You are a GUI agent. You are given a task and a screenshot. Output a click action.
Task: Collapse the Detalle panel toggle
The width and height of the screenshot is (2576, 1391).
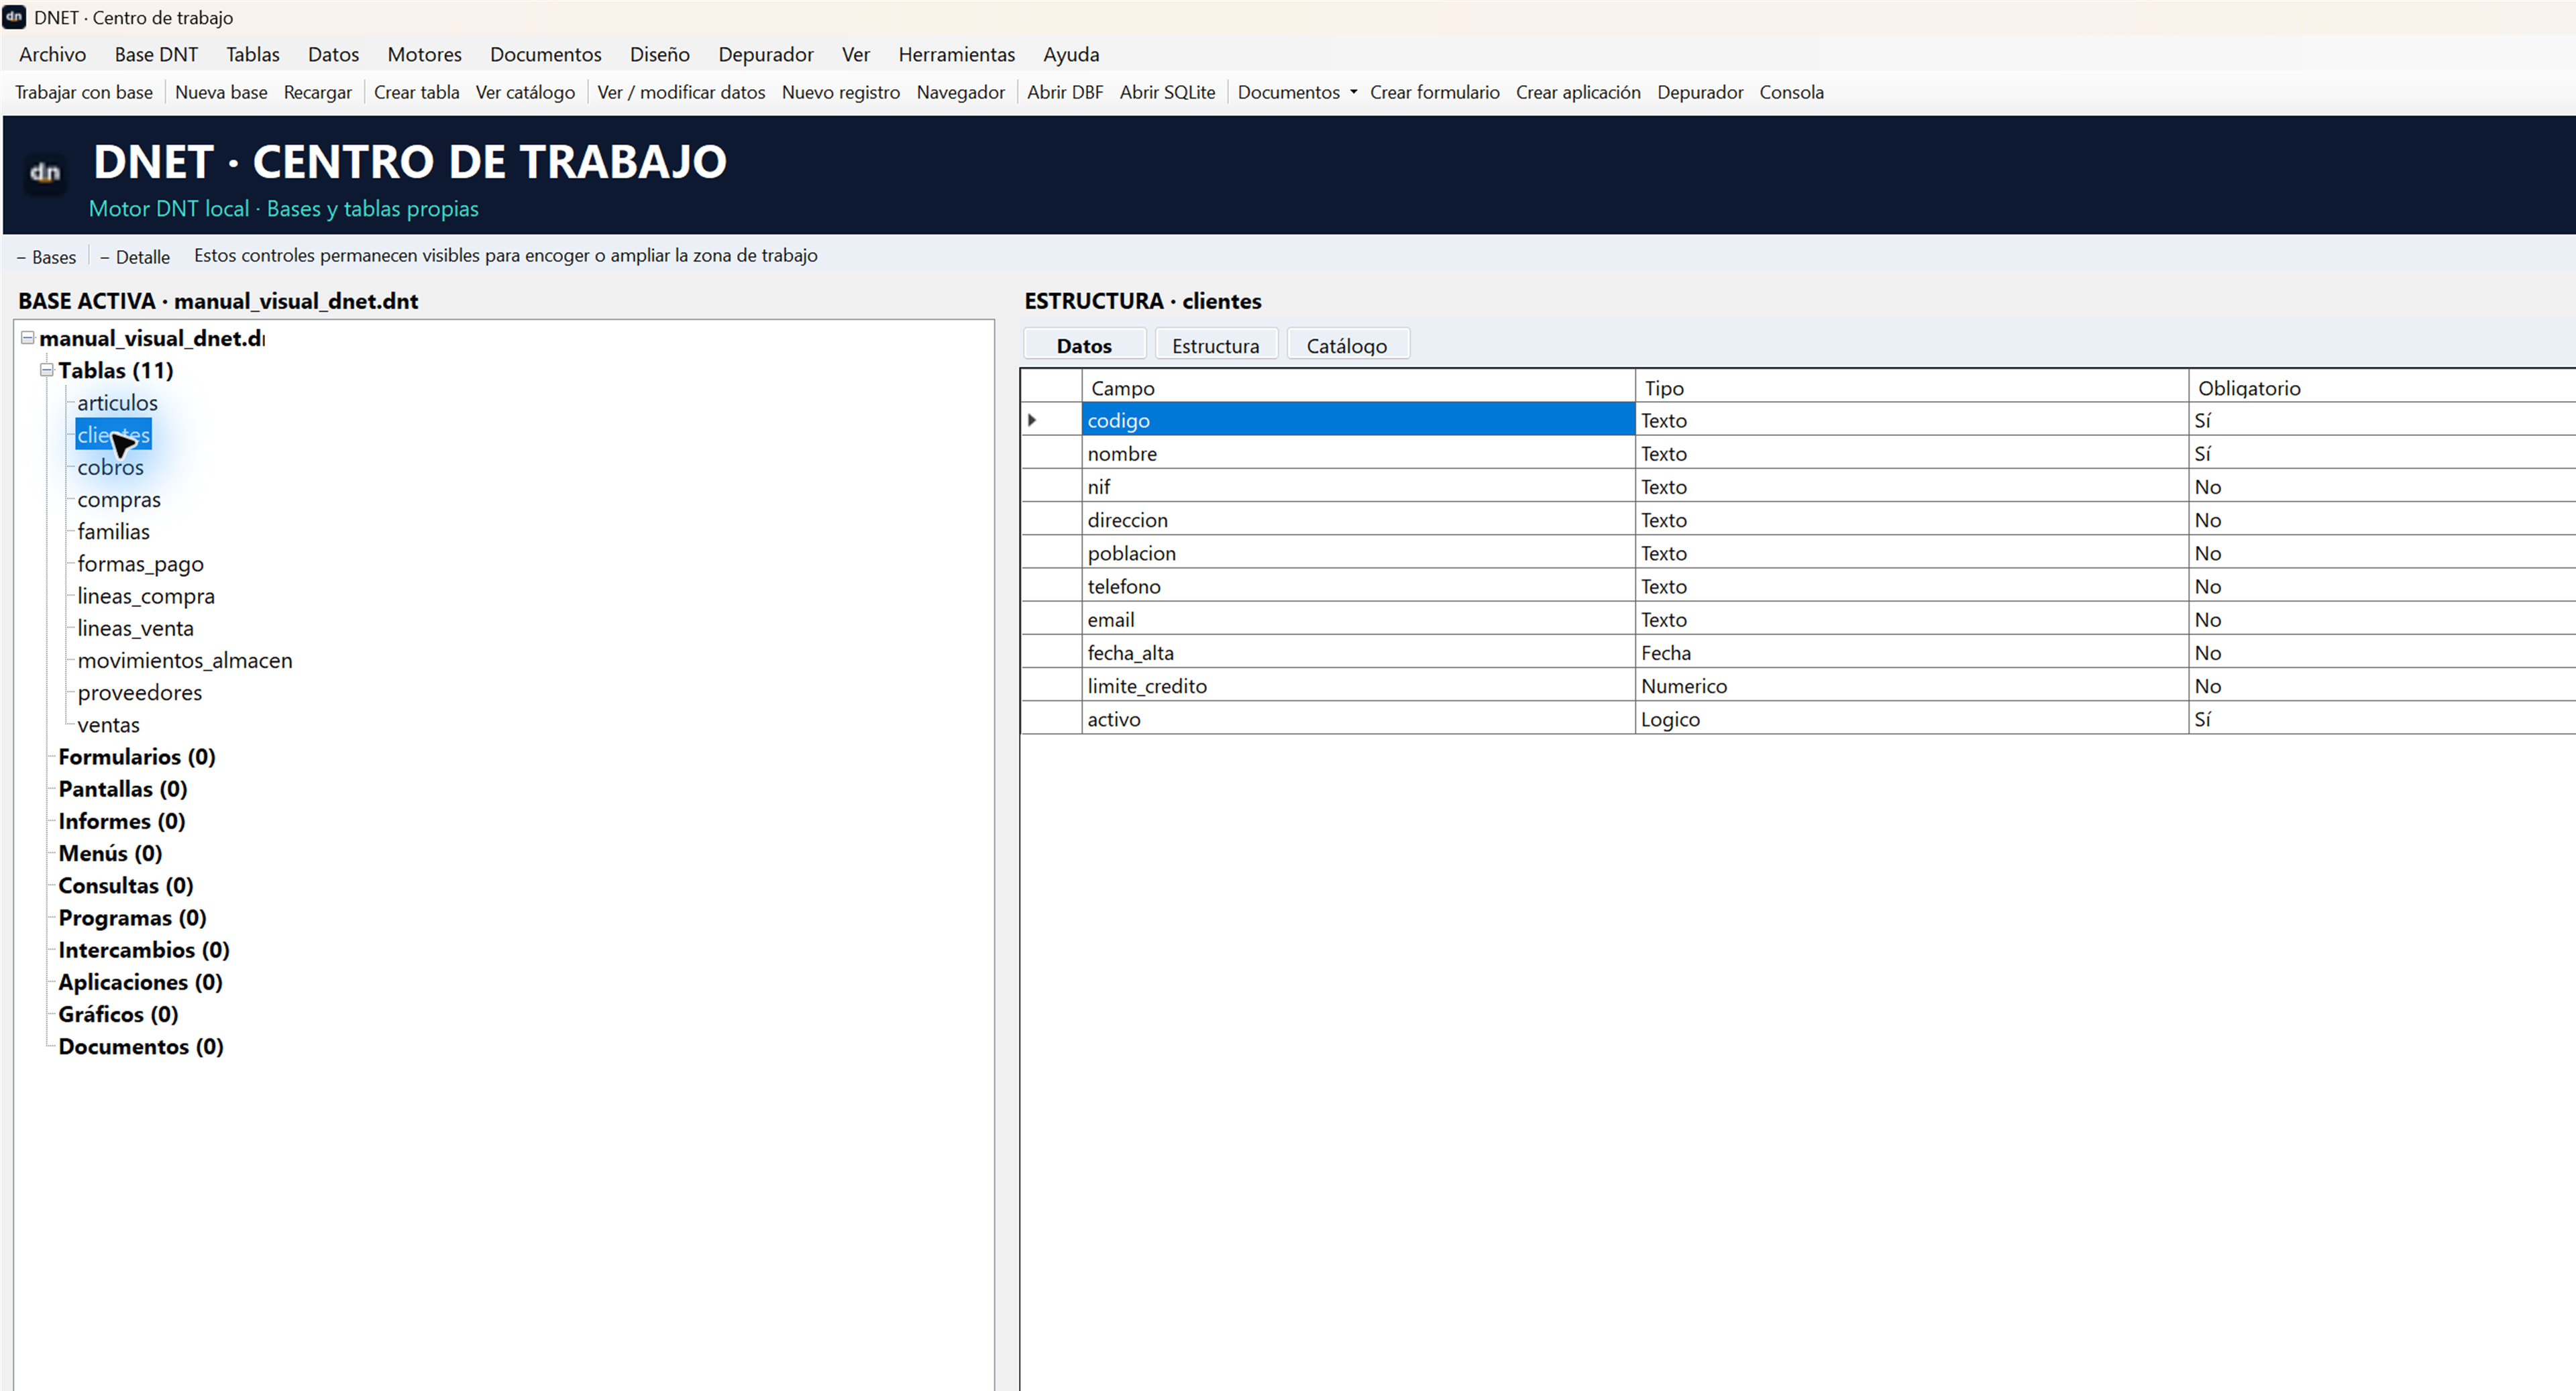click(135, 257)
